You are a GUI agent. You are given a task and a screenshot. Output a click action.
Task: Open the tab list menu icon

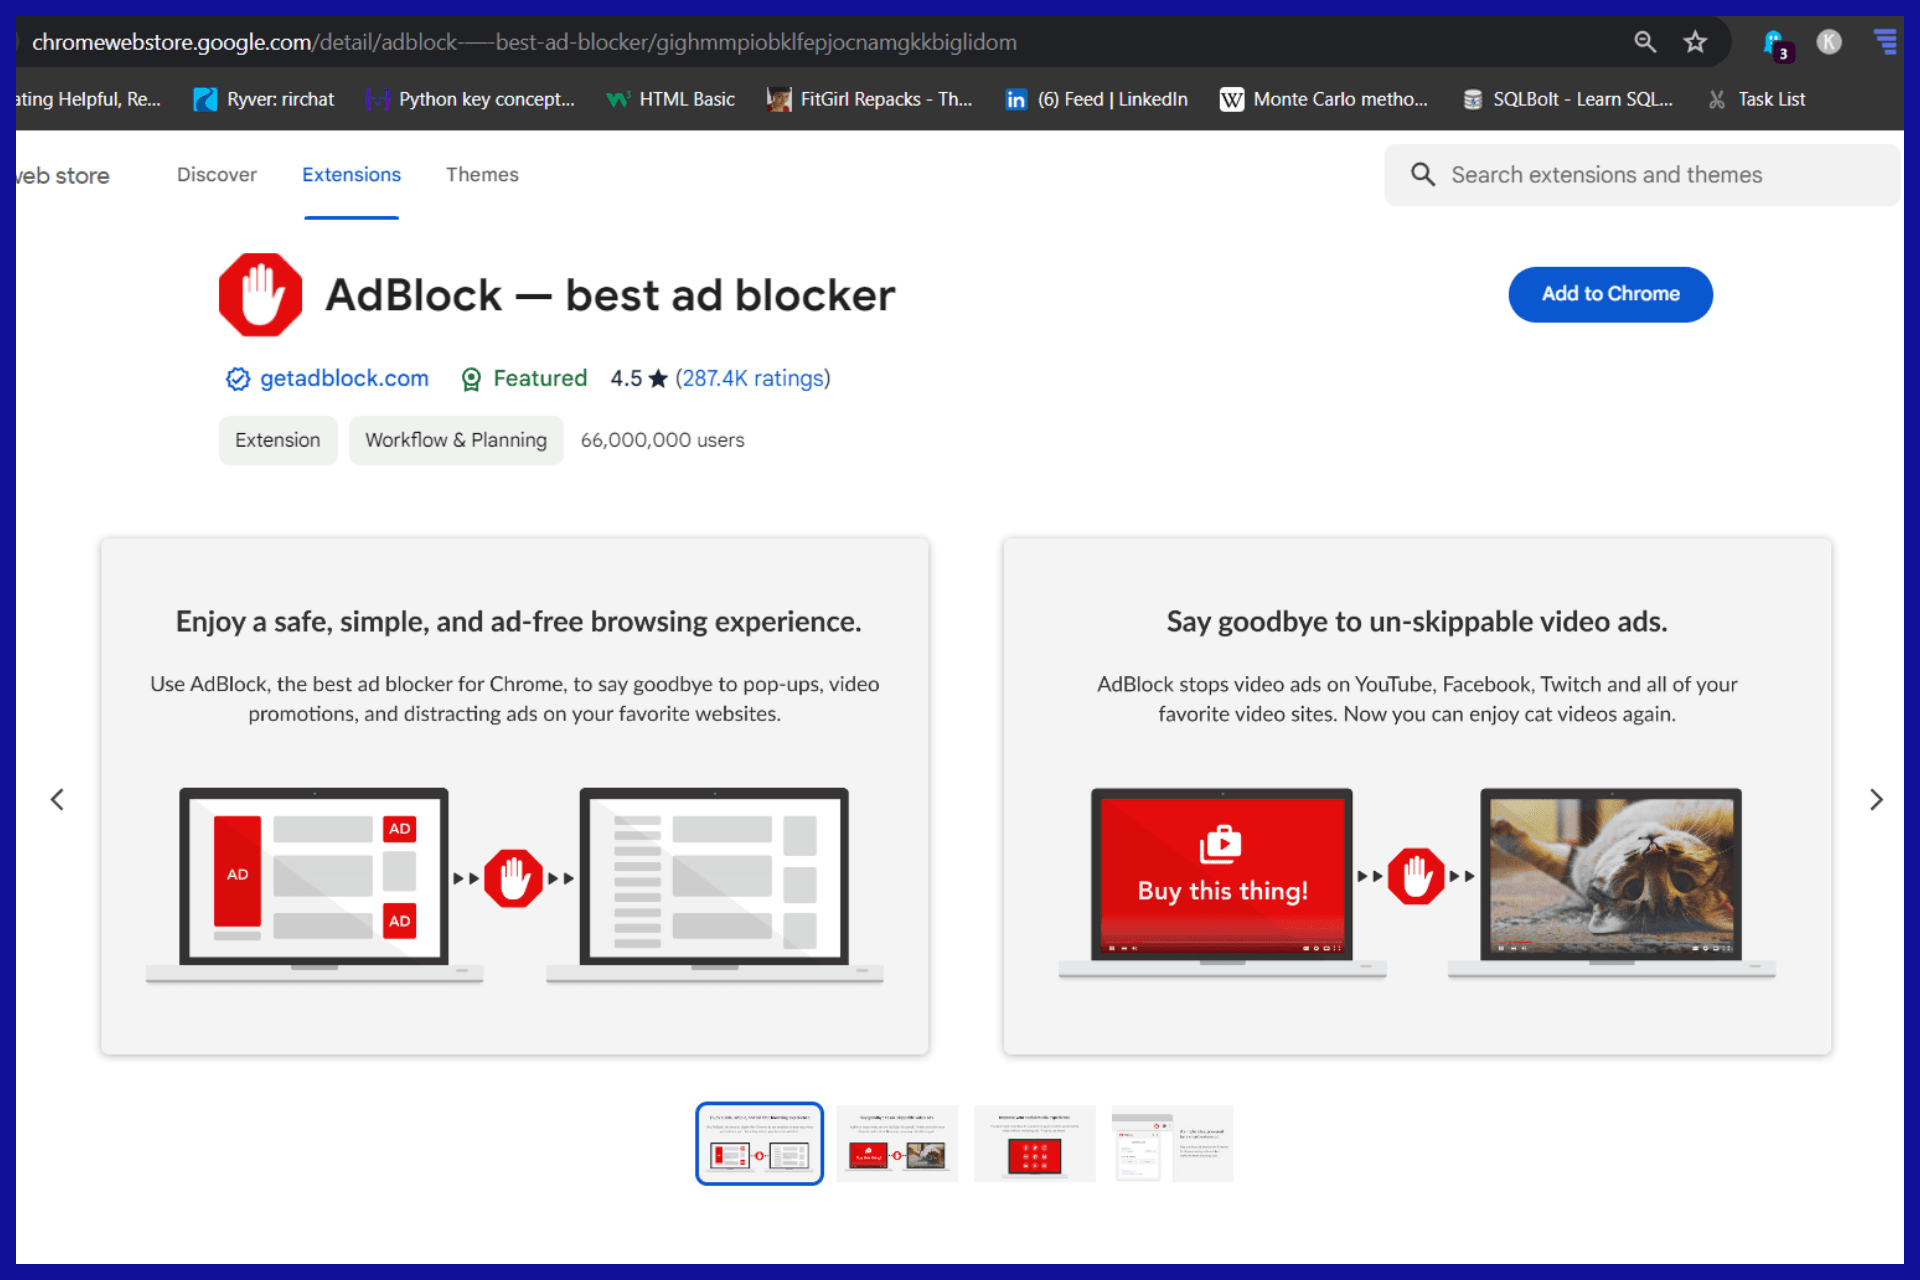1884,42
